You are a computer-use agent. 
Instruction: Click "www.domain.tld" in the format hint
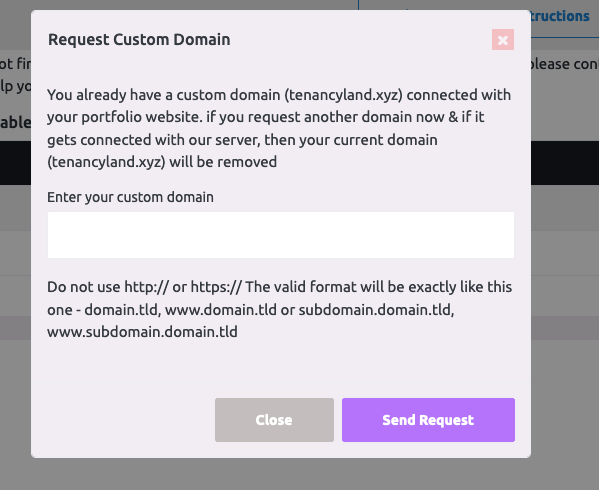221,310
